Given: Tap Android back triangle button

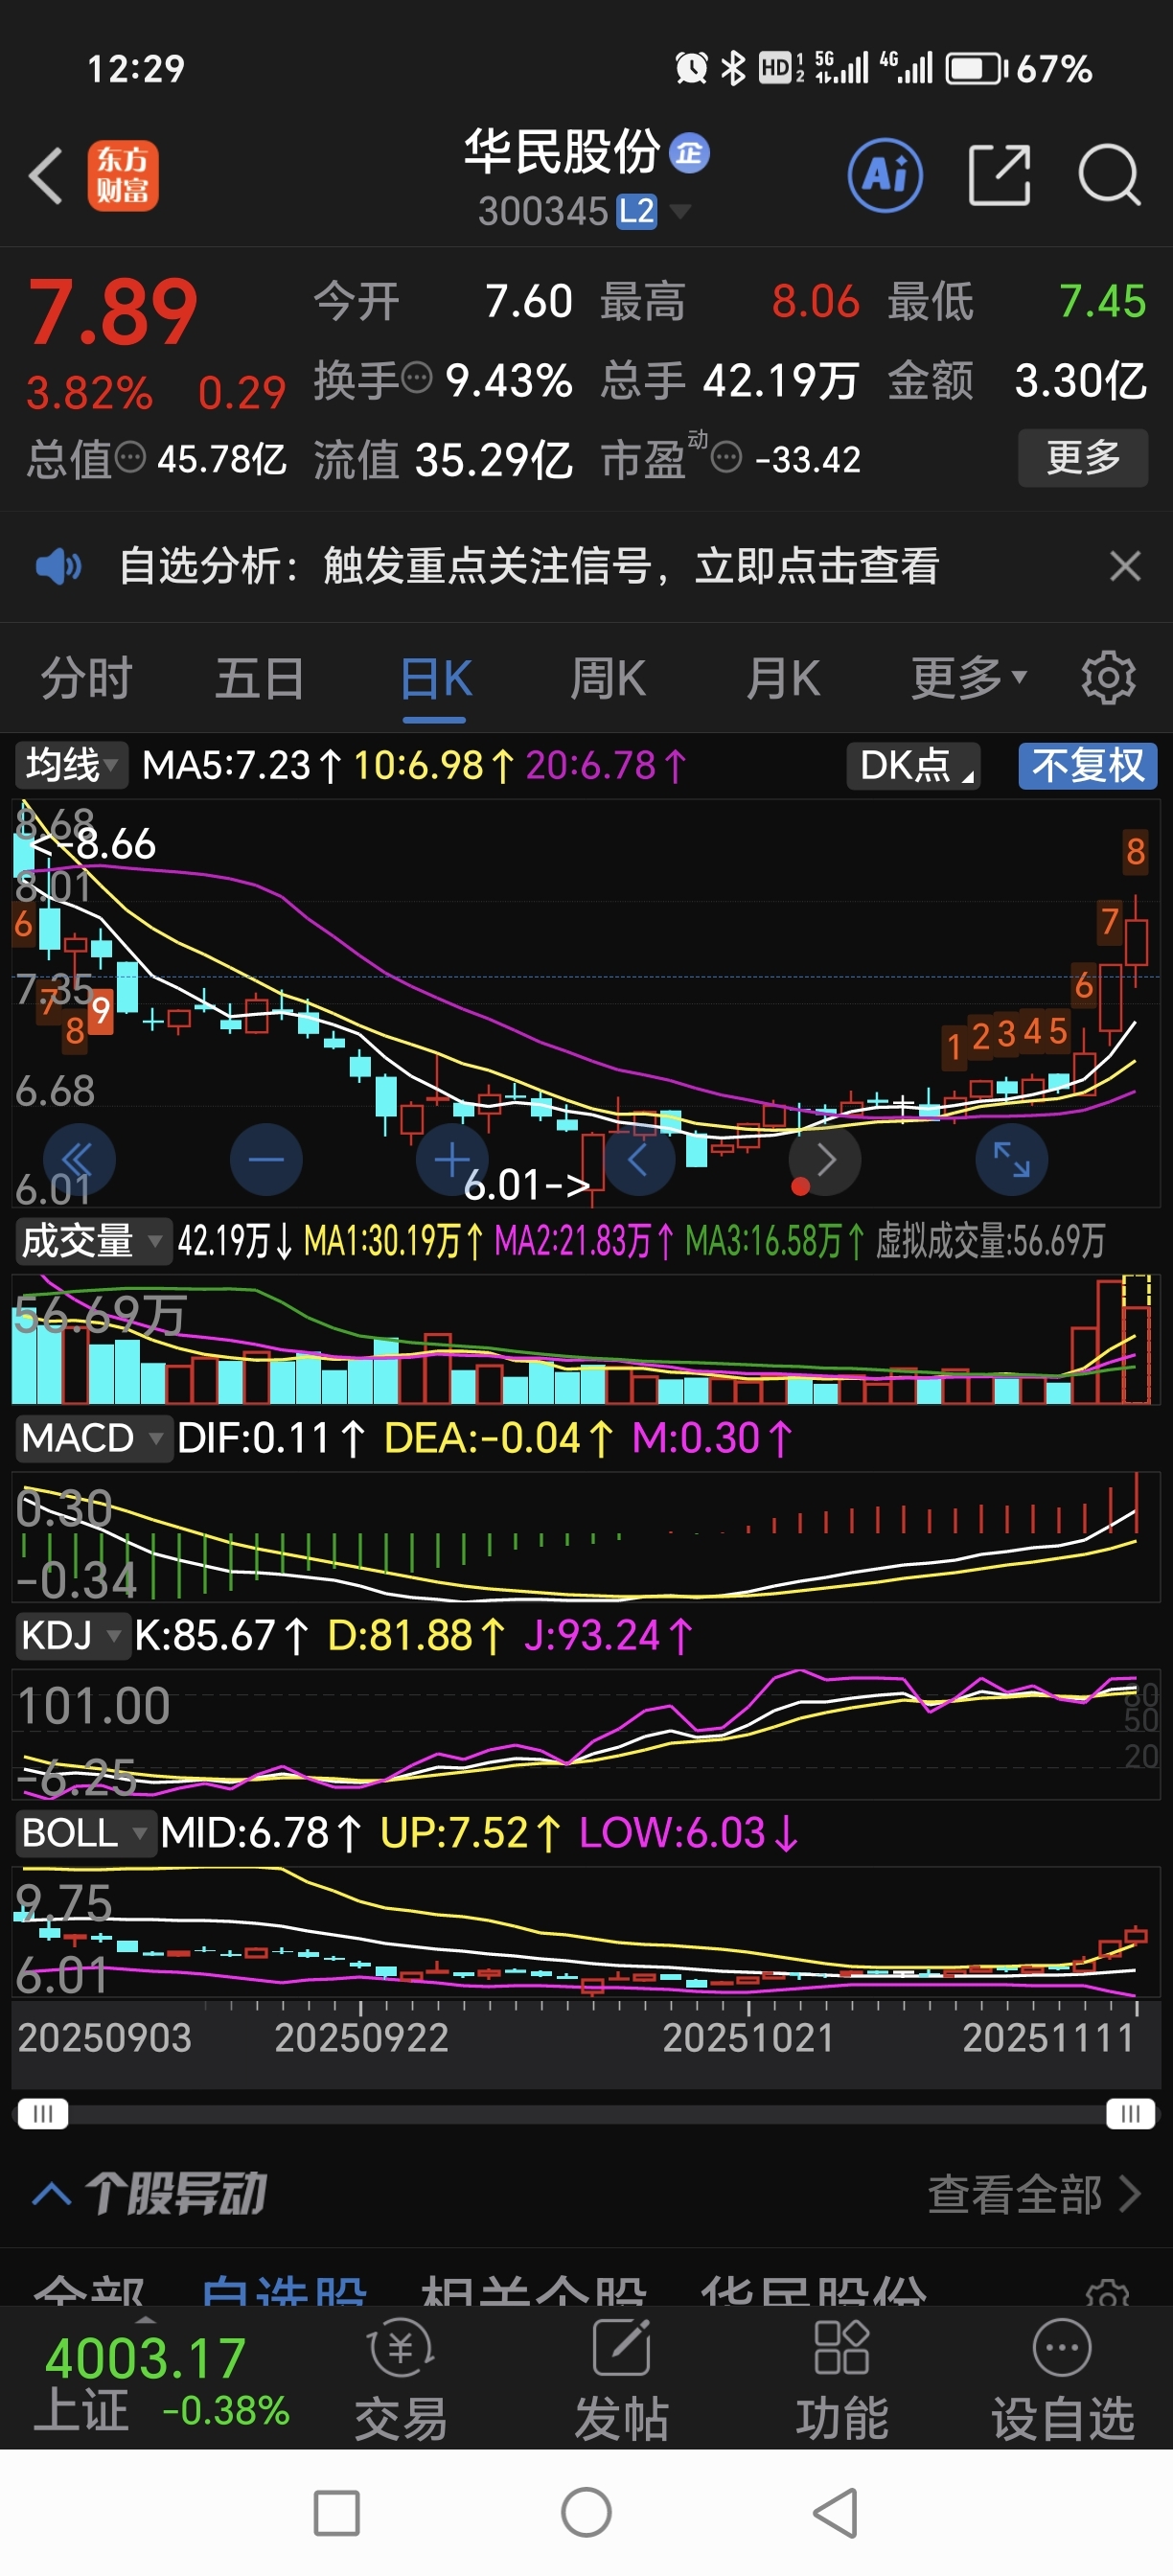Looking at the screenshot, I should point(835,2513).
